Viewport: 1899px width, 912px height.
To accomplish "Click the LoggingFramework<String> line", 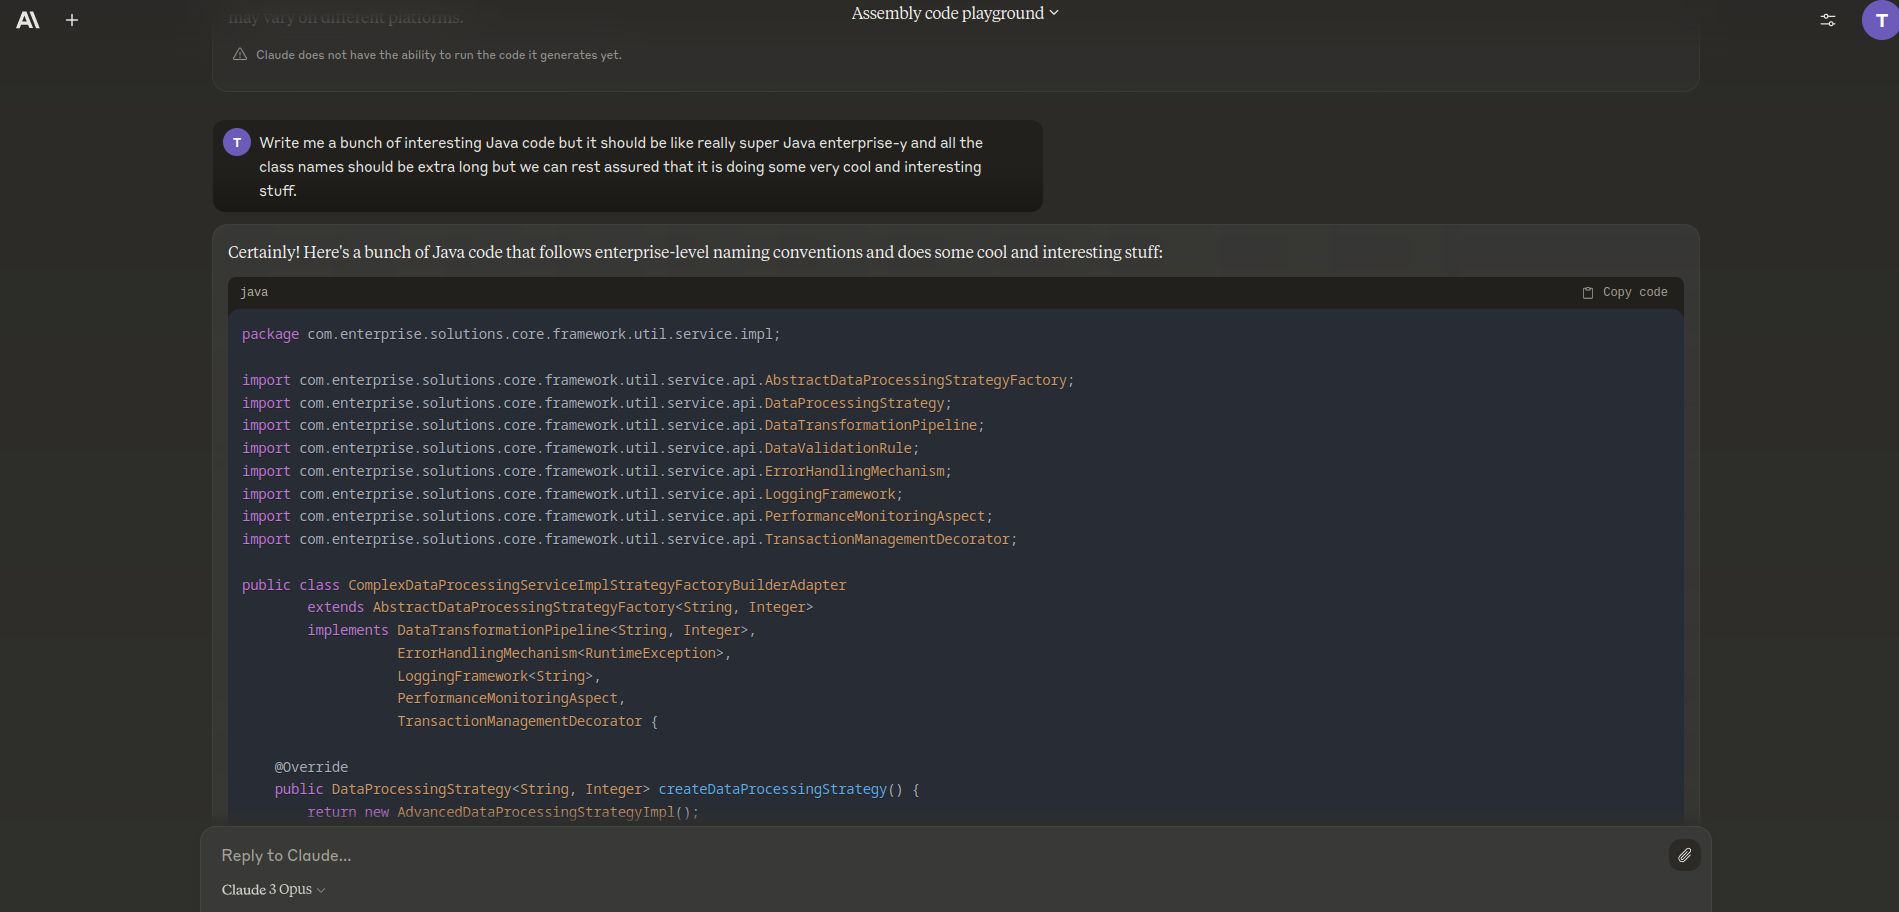I will click(498, 676).
